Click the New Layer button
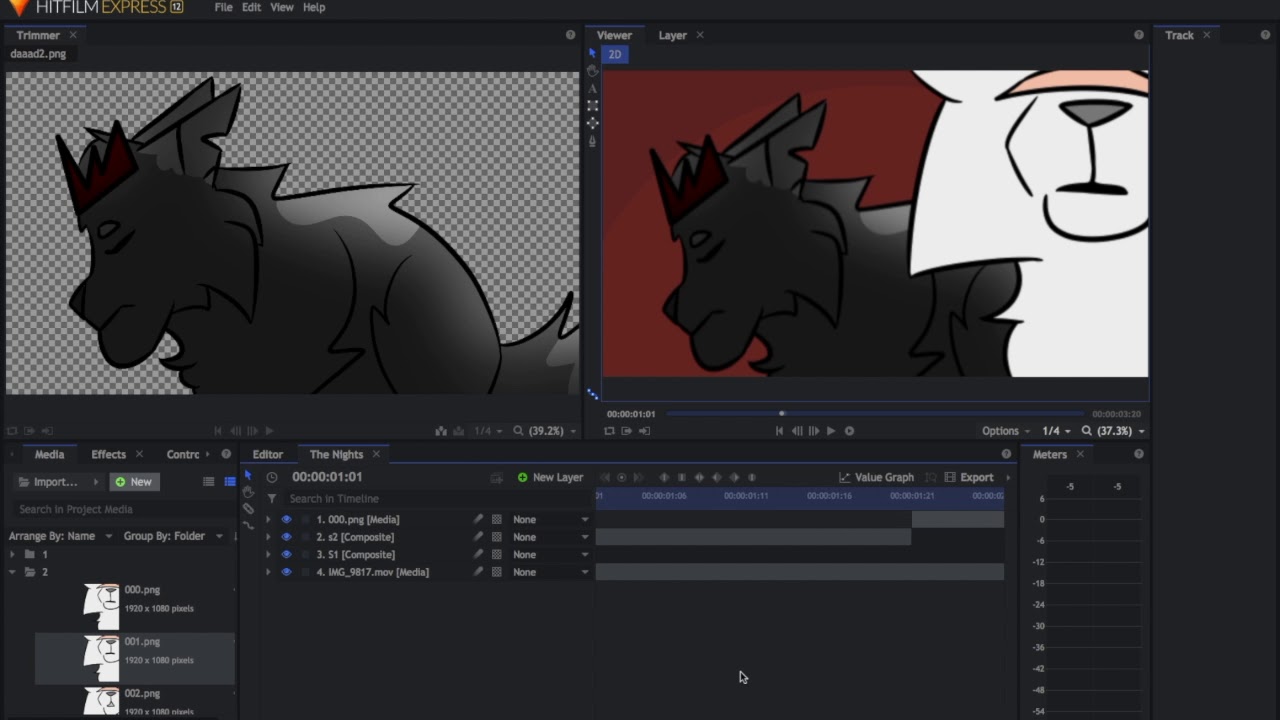This screenshot has width=1280, height=720. tap(550, 477)
